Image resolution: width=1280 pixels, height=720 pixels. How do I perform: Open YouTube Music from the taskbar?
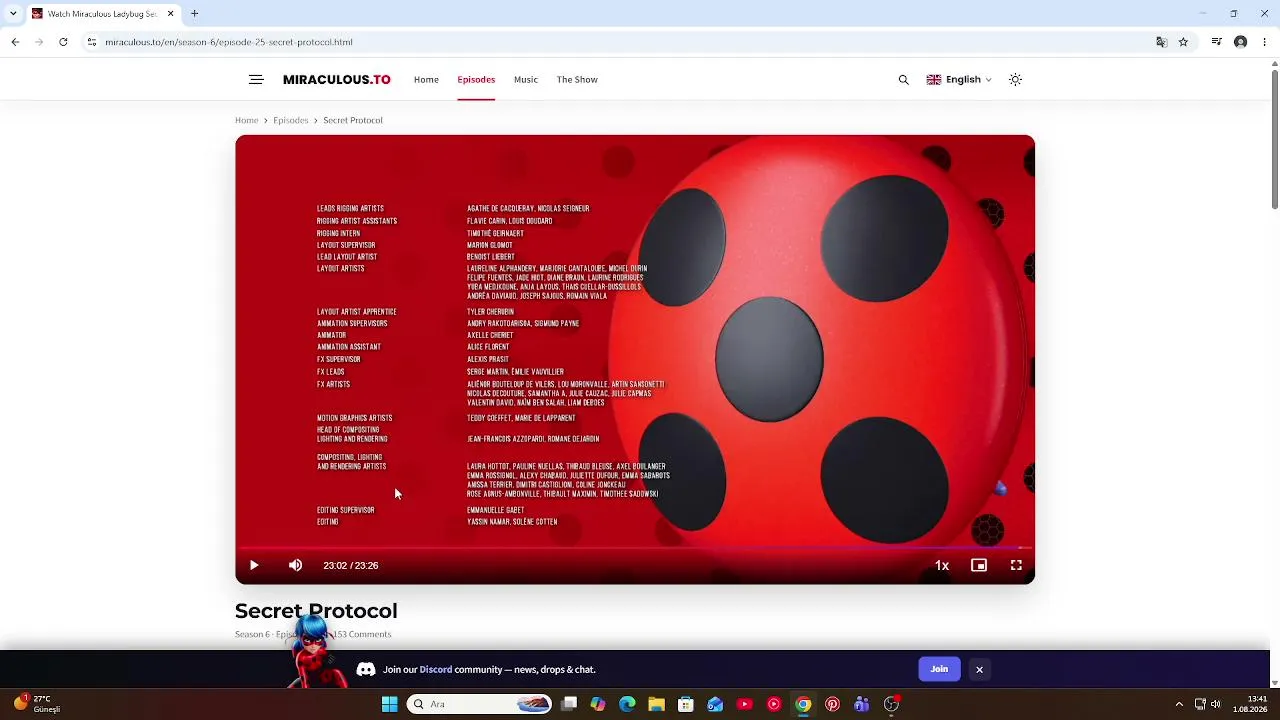[774, 704]
